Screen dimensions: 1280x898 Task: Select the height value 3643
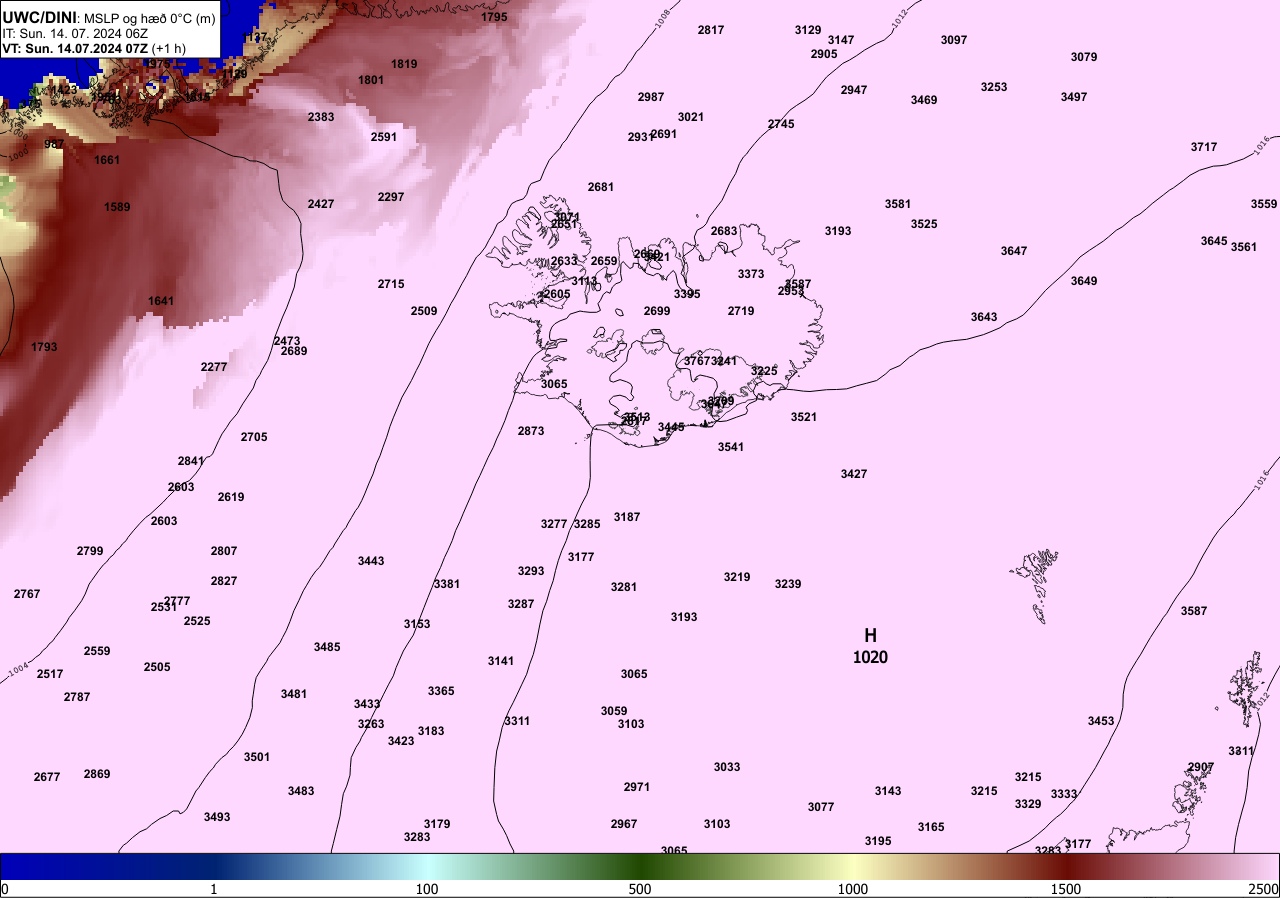coord(984,317)
